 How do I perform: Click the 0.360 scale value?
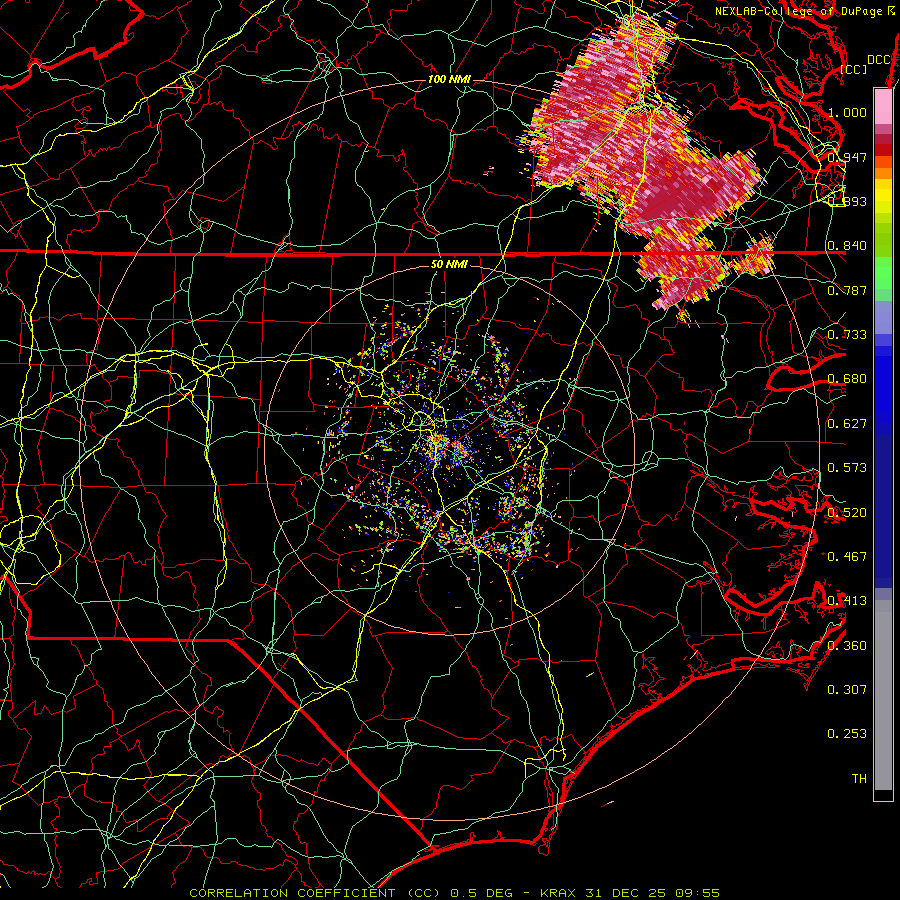coord(847,646)
